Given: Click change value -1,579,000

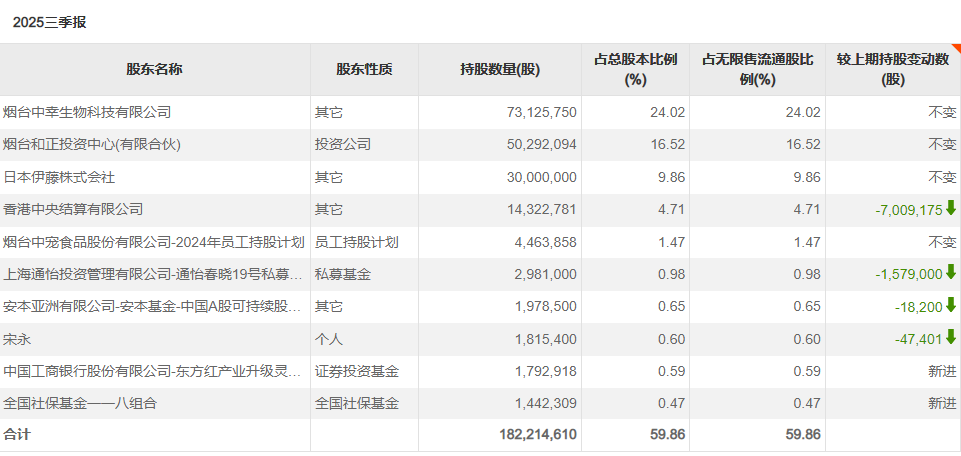Looking at the screenshot, I should pos(909,275).
